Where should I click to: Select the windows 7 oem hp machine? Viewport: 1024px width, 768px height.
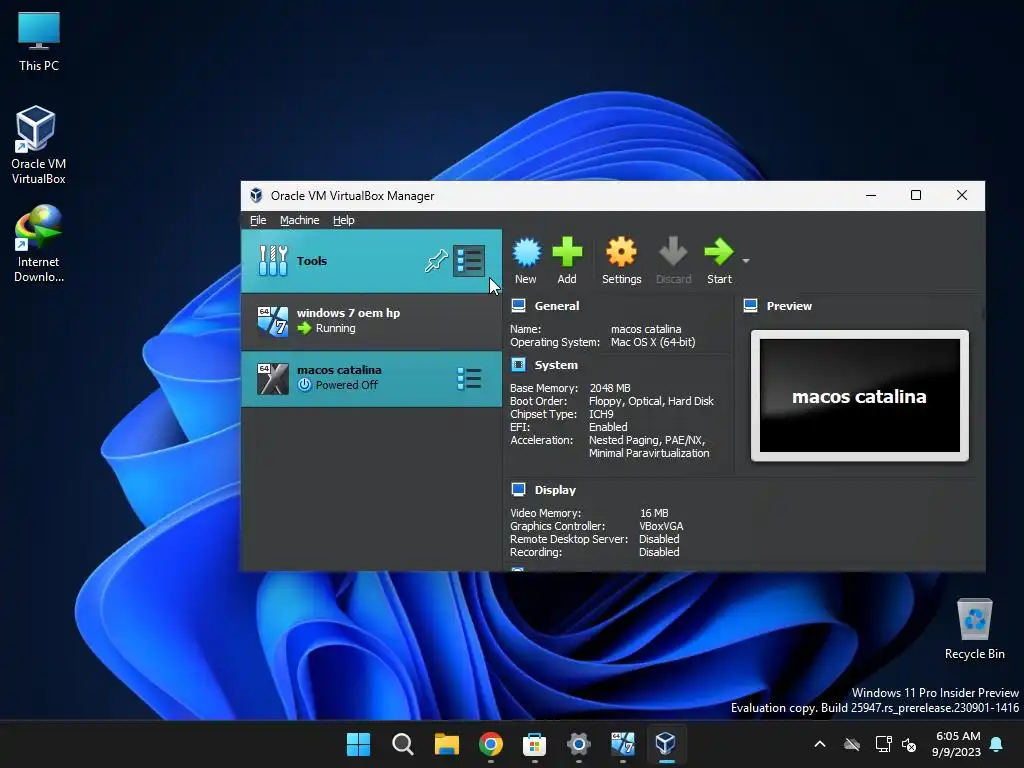tap(371, 321)
